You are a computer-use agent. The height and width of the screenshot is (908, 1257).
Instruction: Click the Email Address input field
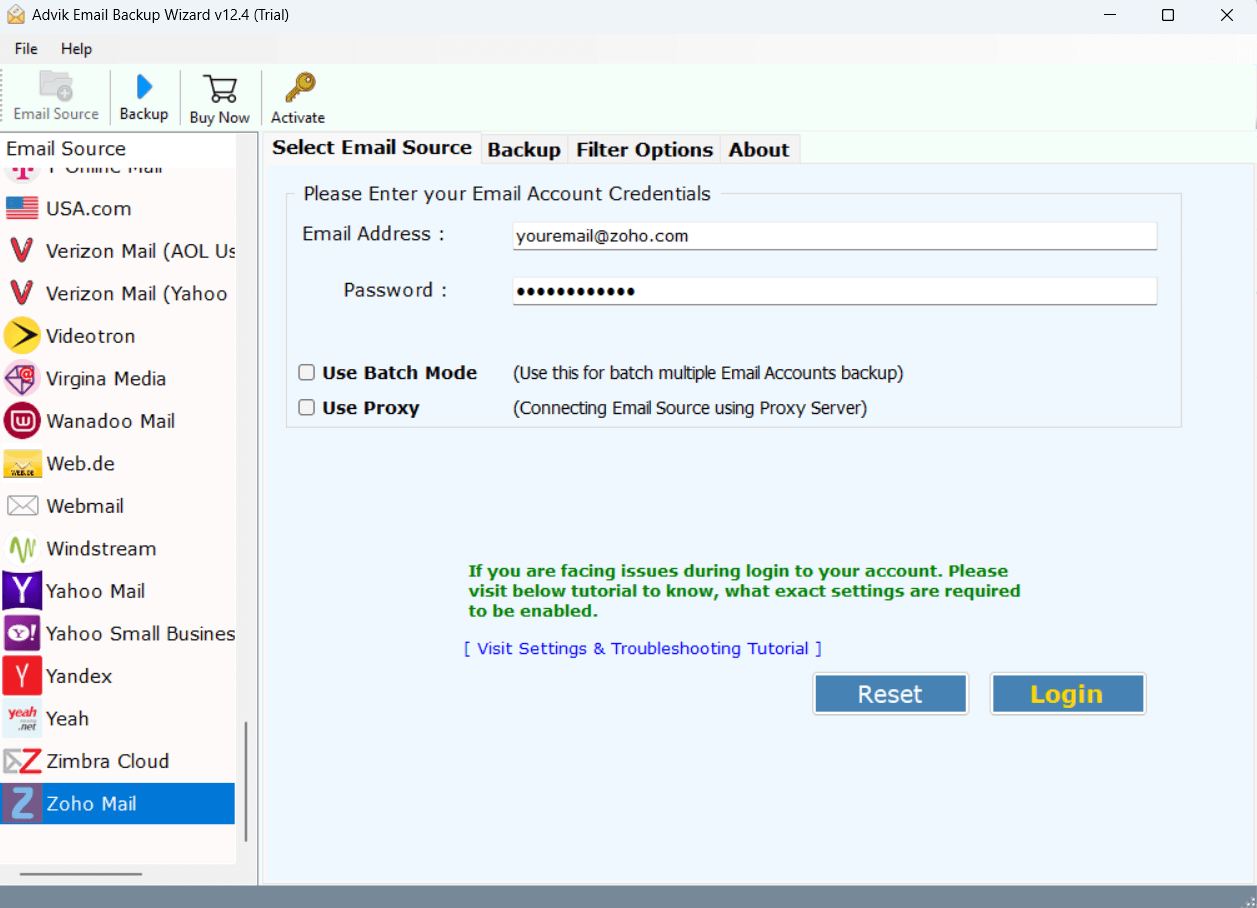pyautogui.click(x=835, y=236)
